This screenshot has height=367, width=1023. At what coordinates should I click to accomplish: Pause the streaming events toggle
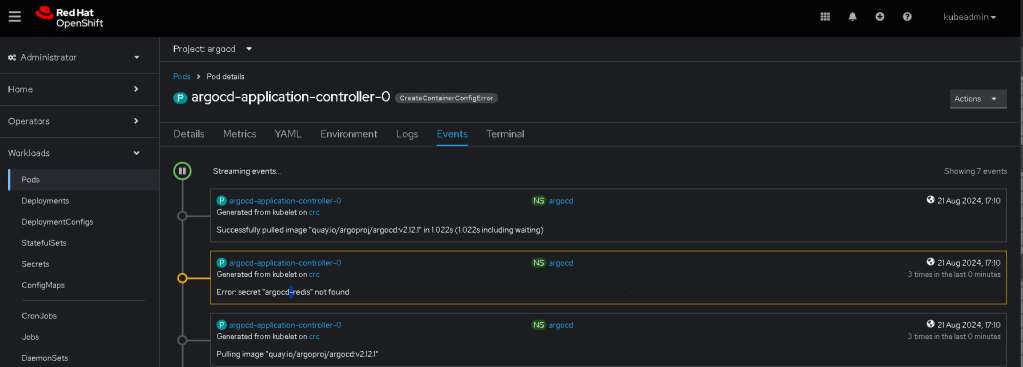(182, 171)
